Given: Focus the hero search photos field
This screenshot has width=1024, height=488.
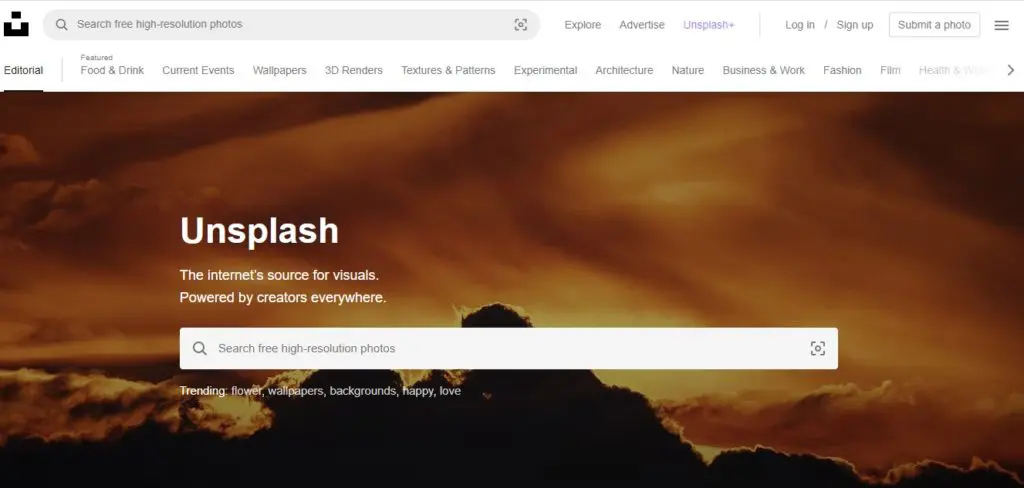Looking at the screenshot, I should [509, 348].
